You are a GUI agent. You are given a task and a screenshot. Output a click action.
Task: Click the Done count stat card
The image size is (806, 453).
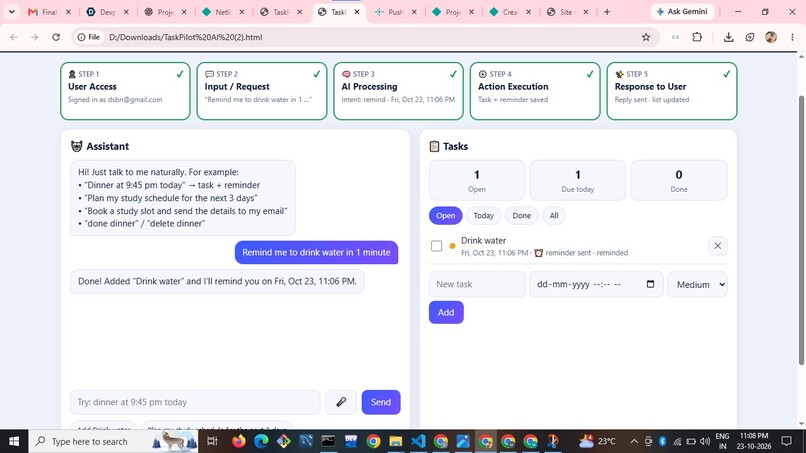[x=679, y=180]
